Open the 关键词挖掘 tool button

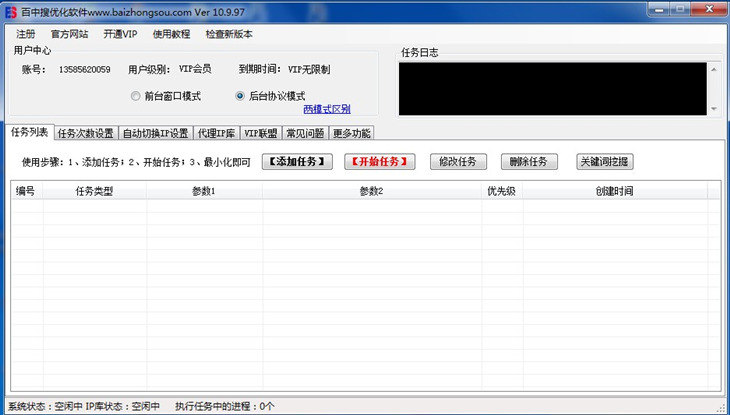click(x=605, y=162)
